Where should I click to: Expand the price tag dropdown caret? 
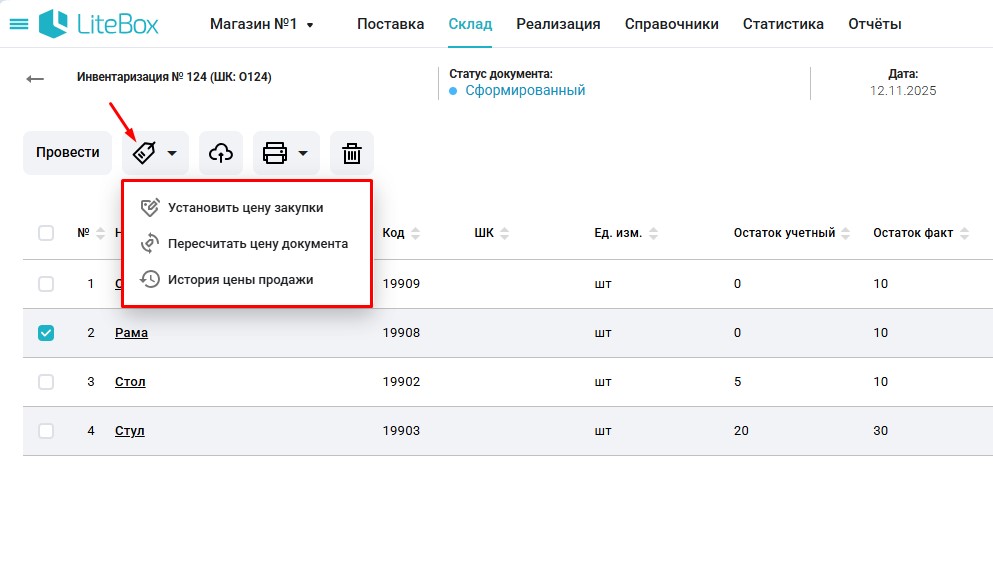tap(172, 153)
